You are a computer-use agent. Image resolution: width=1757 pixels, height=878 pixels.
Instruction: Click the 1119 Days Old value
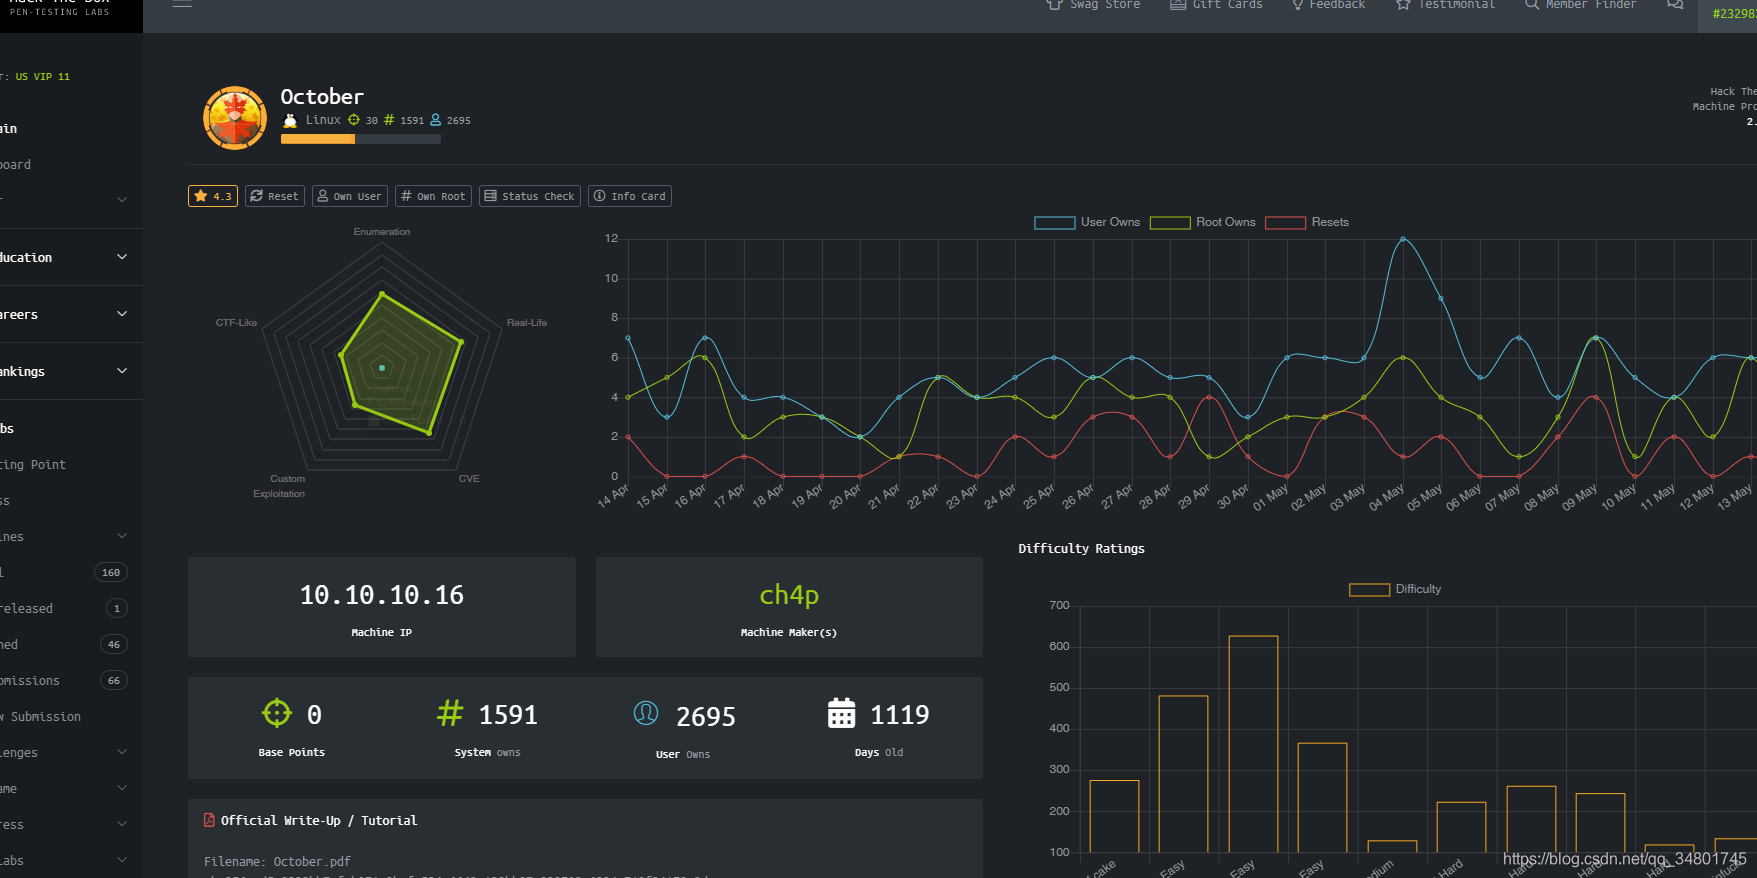pyautogui.click(x=900, y=714)
